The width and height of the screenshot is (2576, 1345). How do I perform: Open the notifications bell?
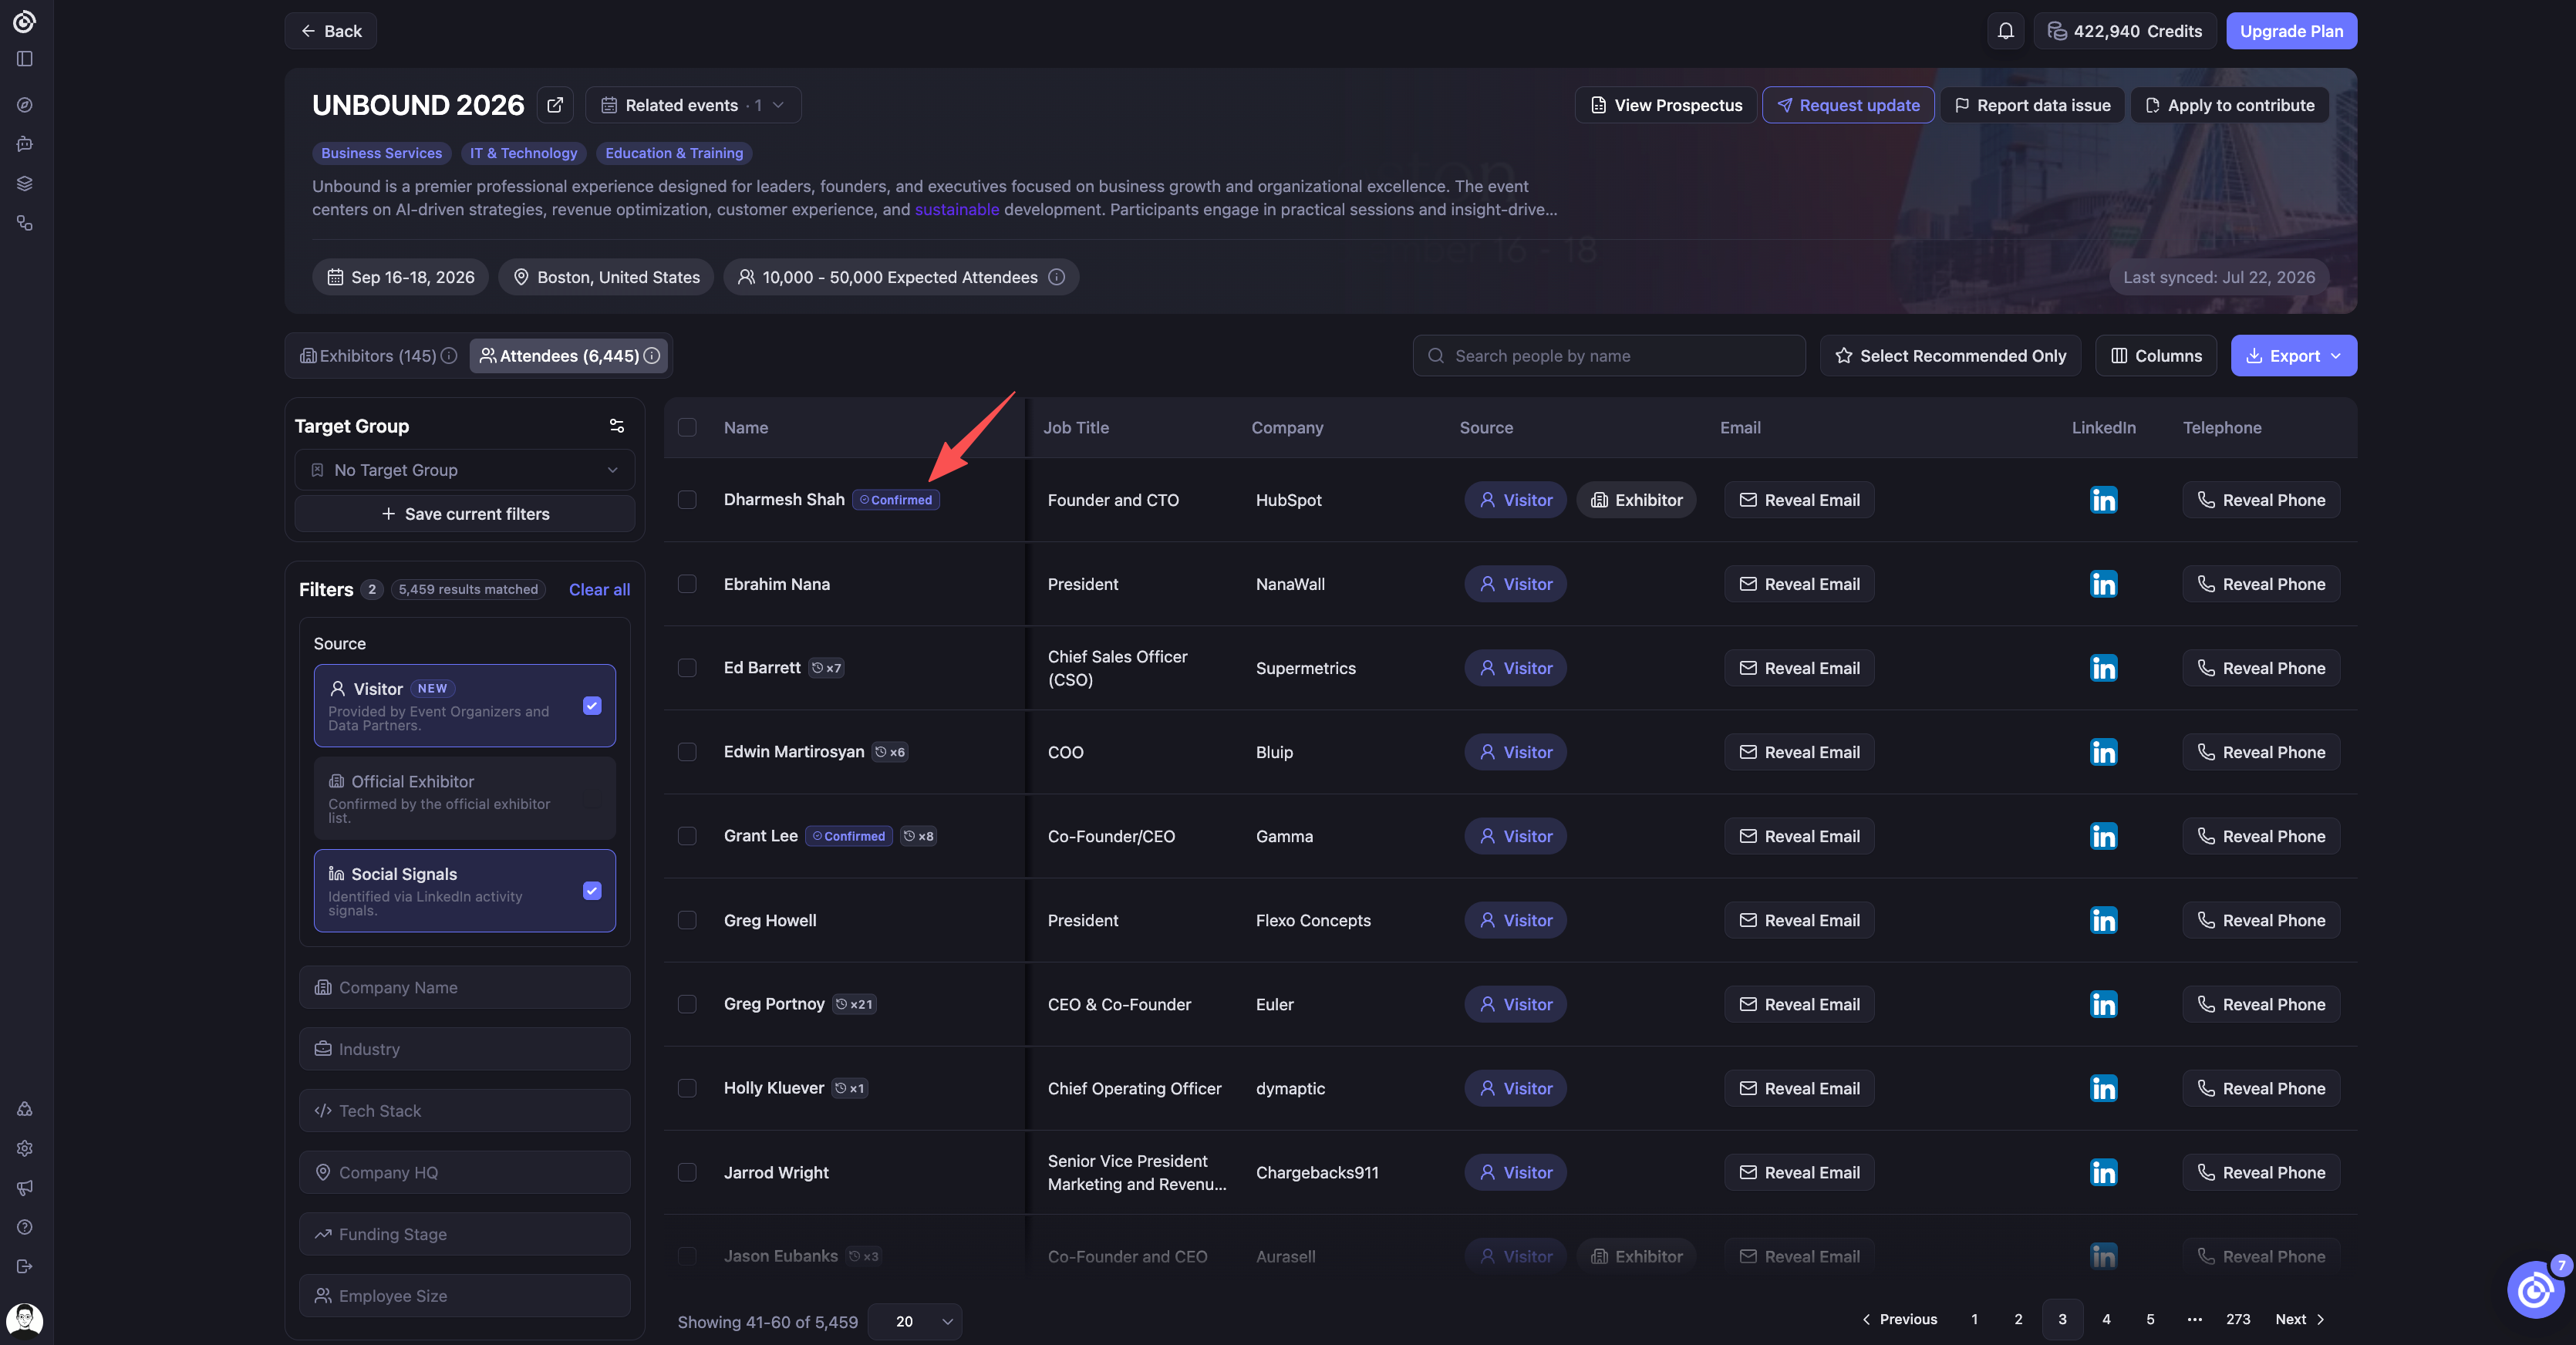pos(2005,31)
